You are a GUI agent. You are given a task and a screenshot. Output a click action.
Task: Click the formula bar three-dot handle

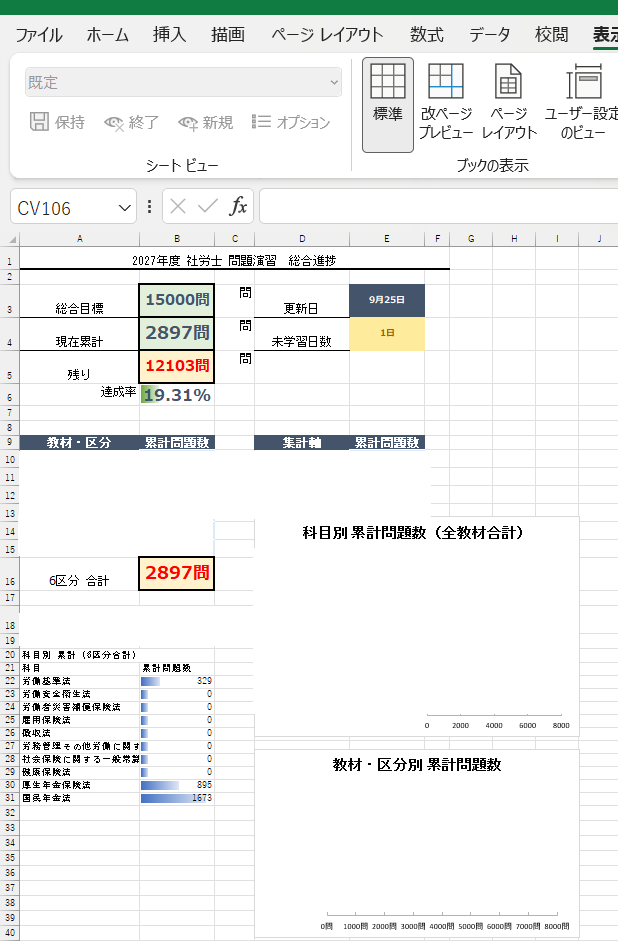[149, 206]
